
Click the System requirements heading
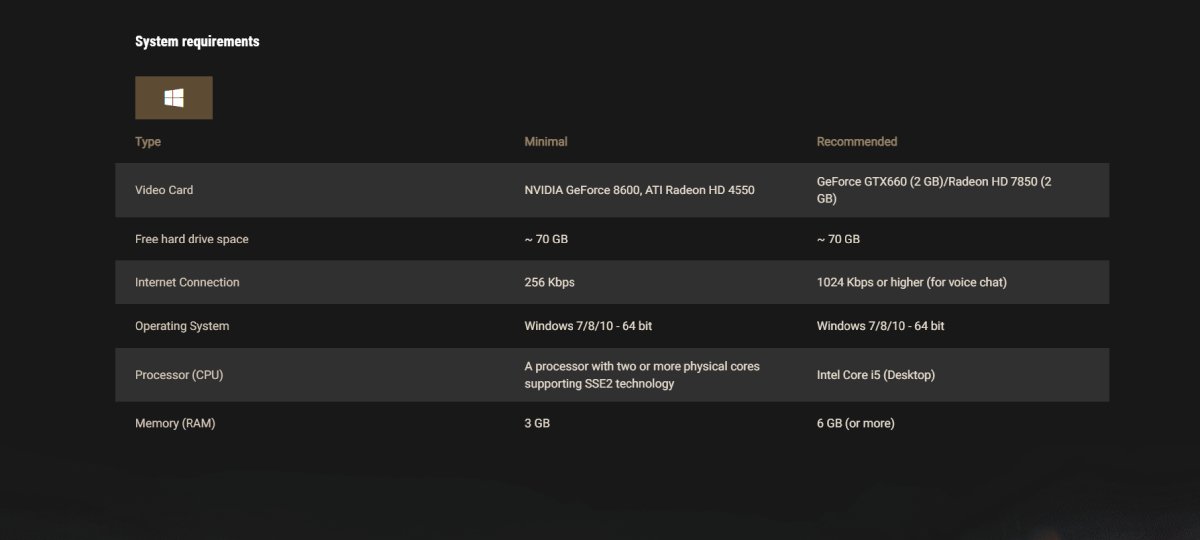[197, 41]
